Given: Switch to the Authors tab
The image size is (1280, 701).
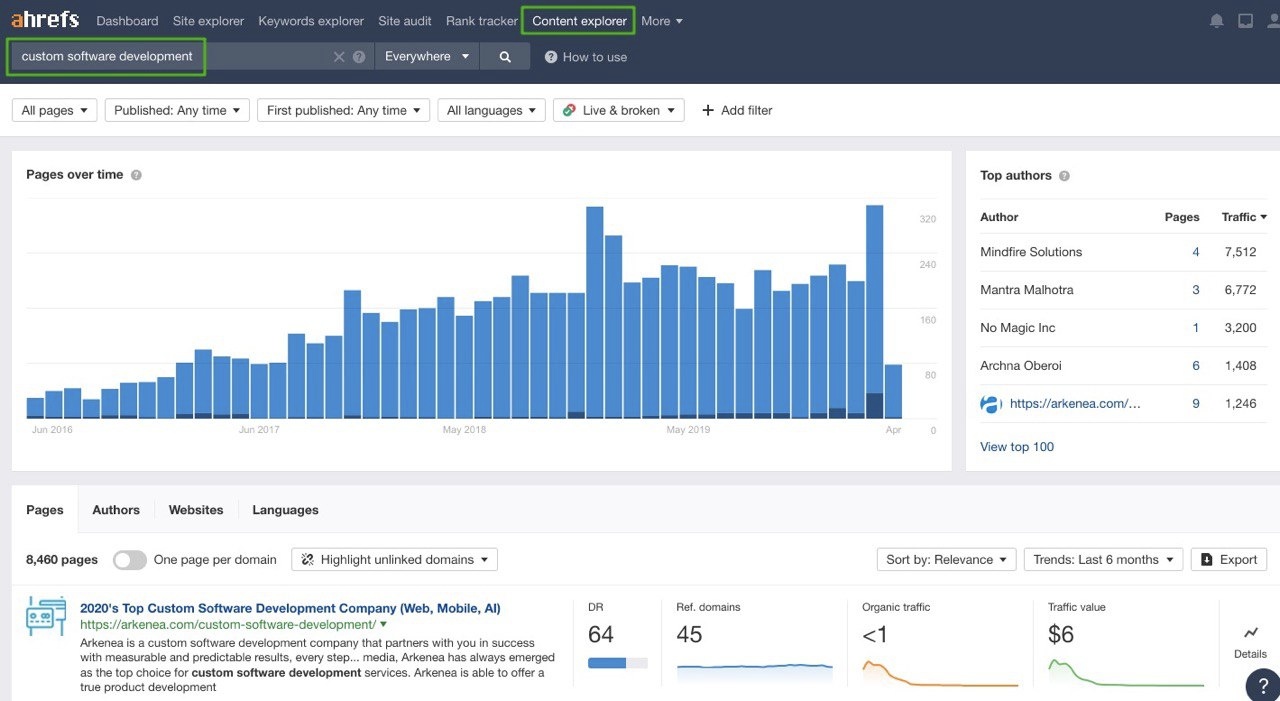Looking at the screenshot, I should click(x=116, y=510).
